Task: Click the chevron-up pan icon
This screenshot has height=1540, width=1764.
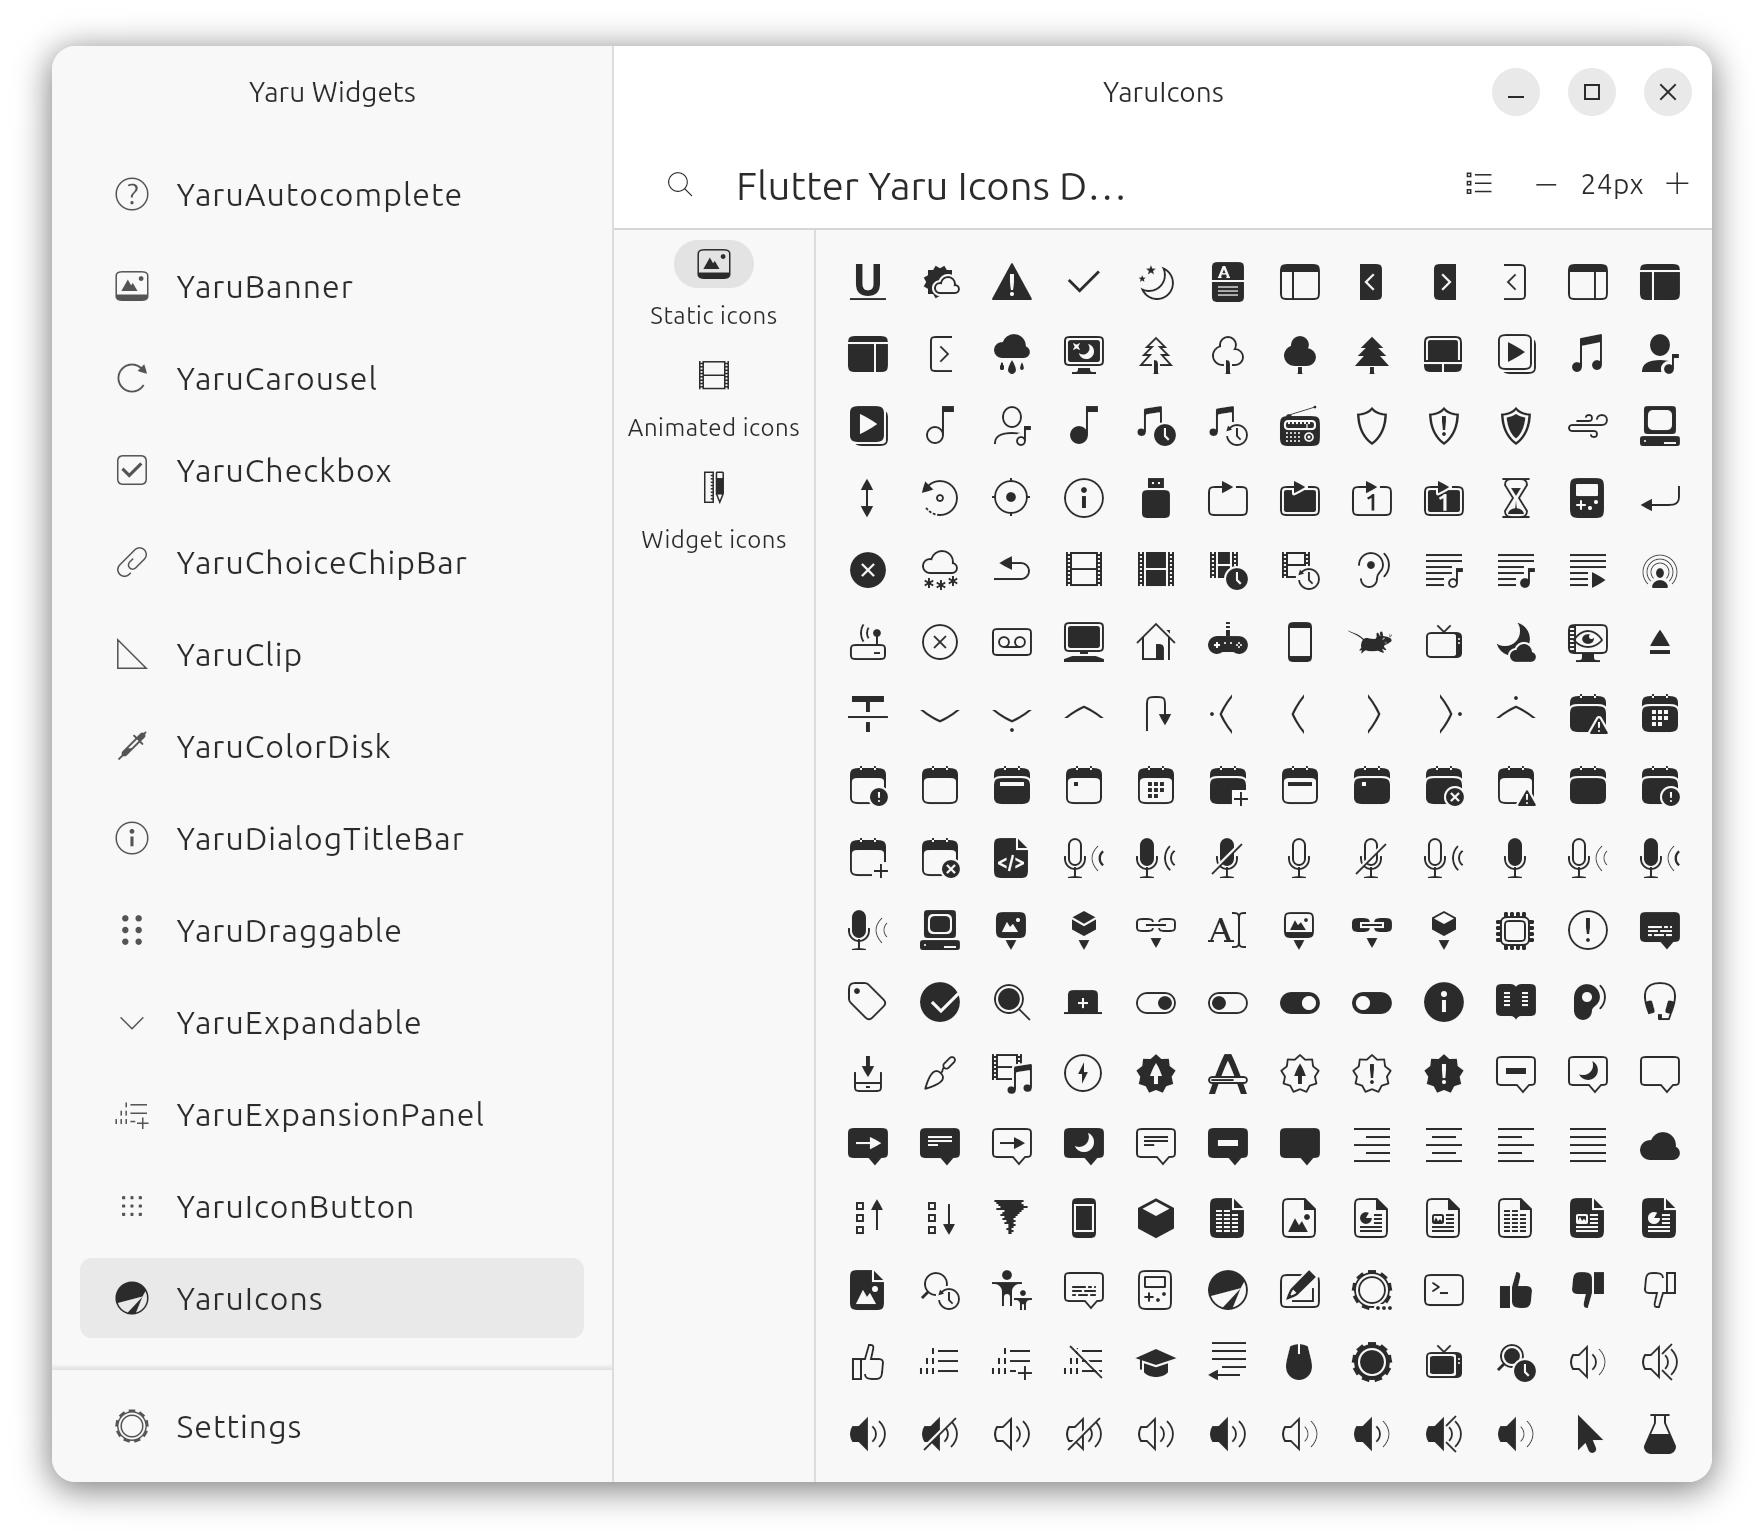Action: [x=1084, y=714]
